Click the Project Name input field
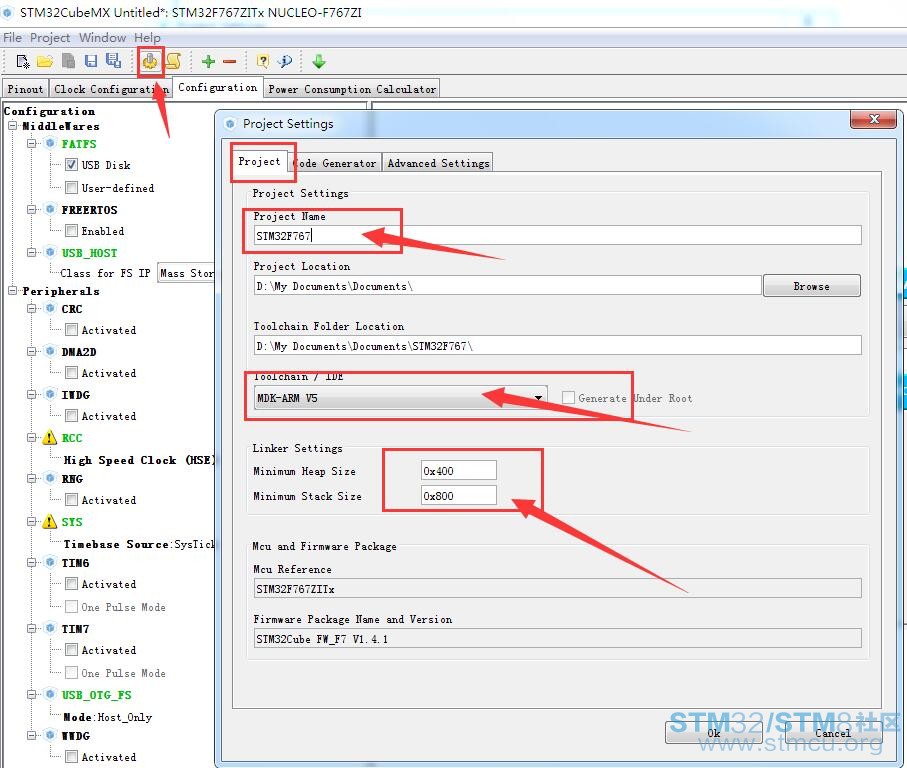907x768 pixels. point(558,235)
